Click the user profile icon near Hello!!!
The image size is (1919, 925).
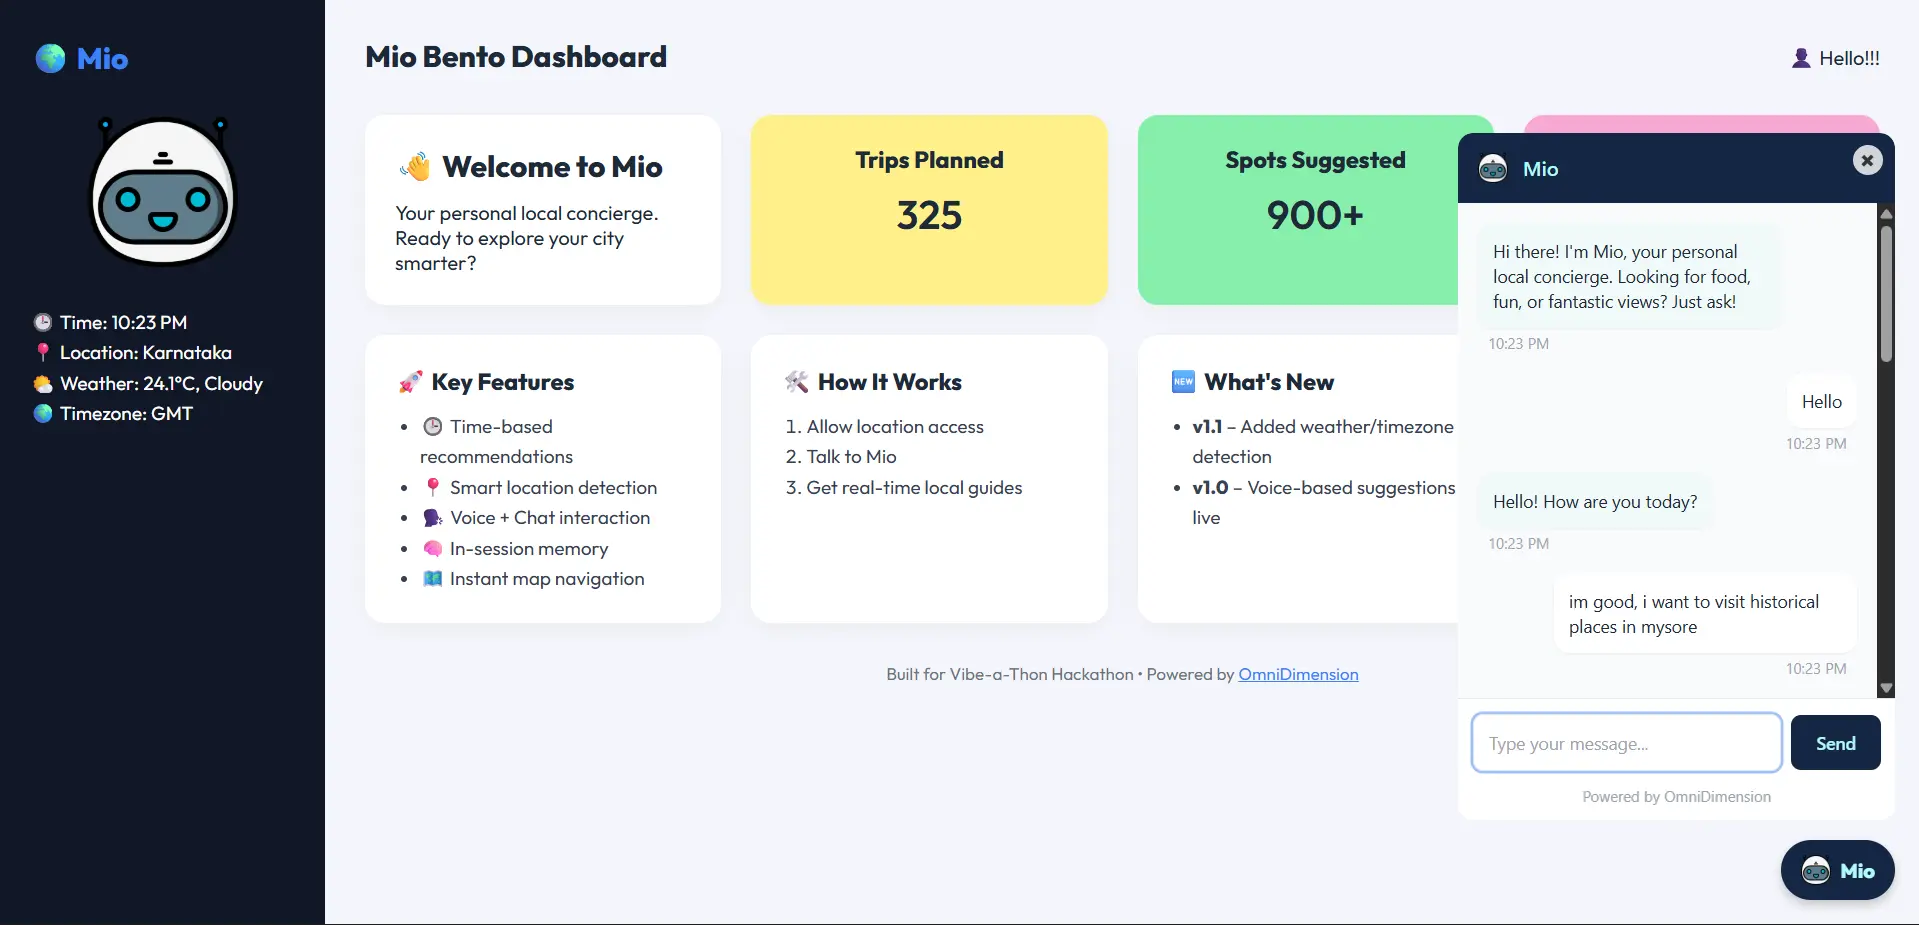1800,57
